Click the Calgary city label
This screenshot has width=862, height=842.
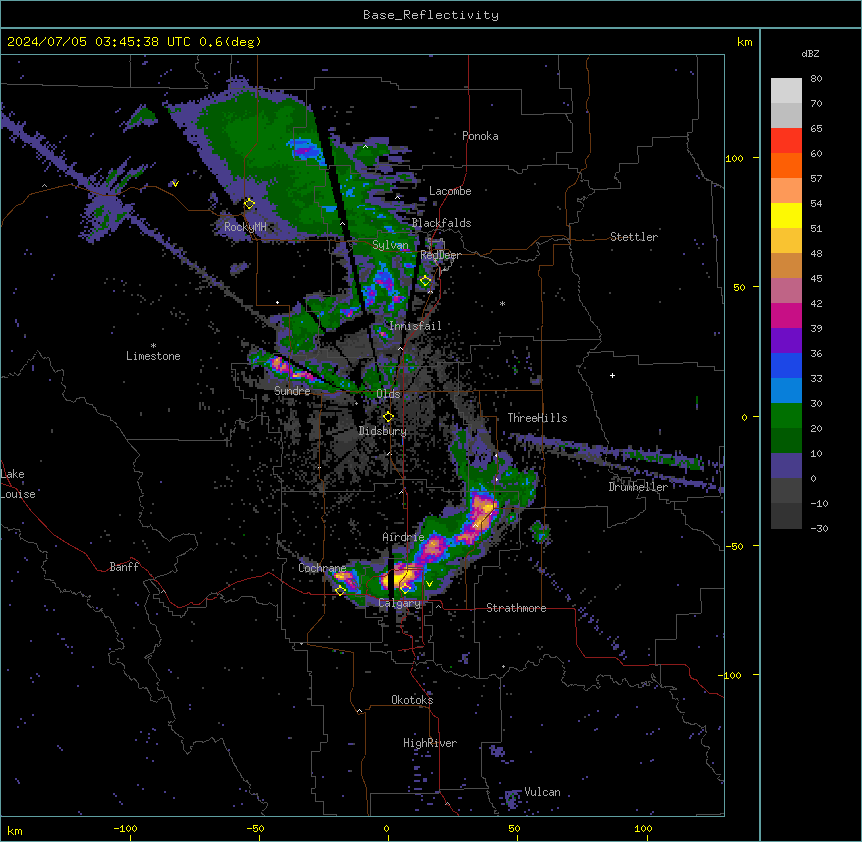coord(399,603)
